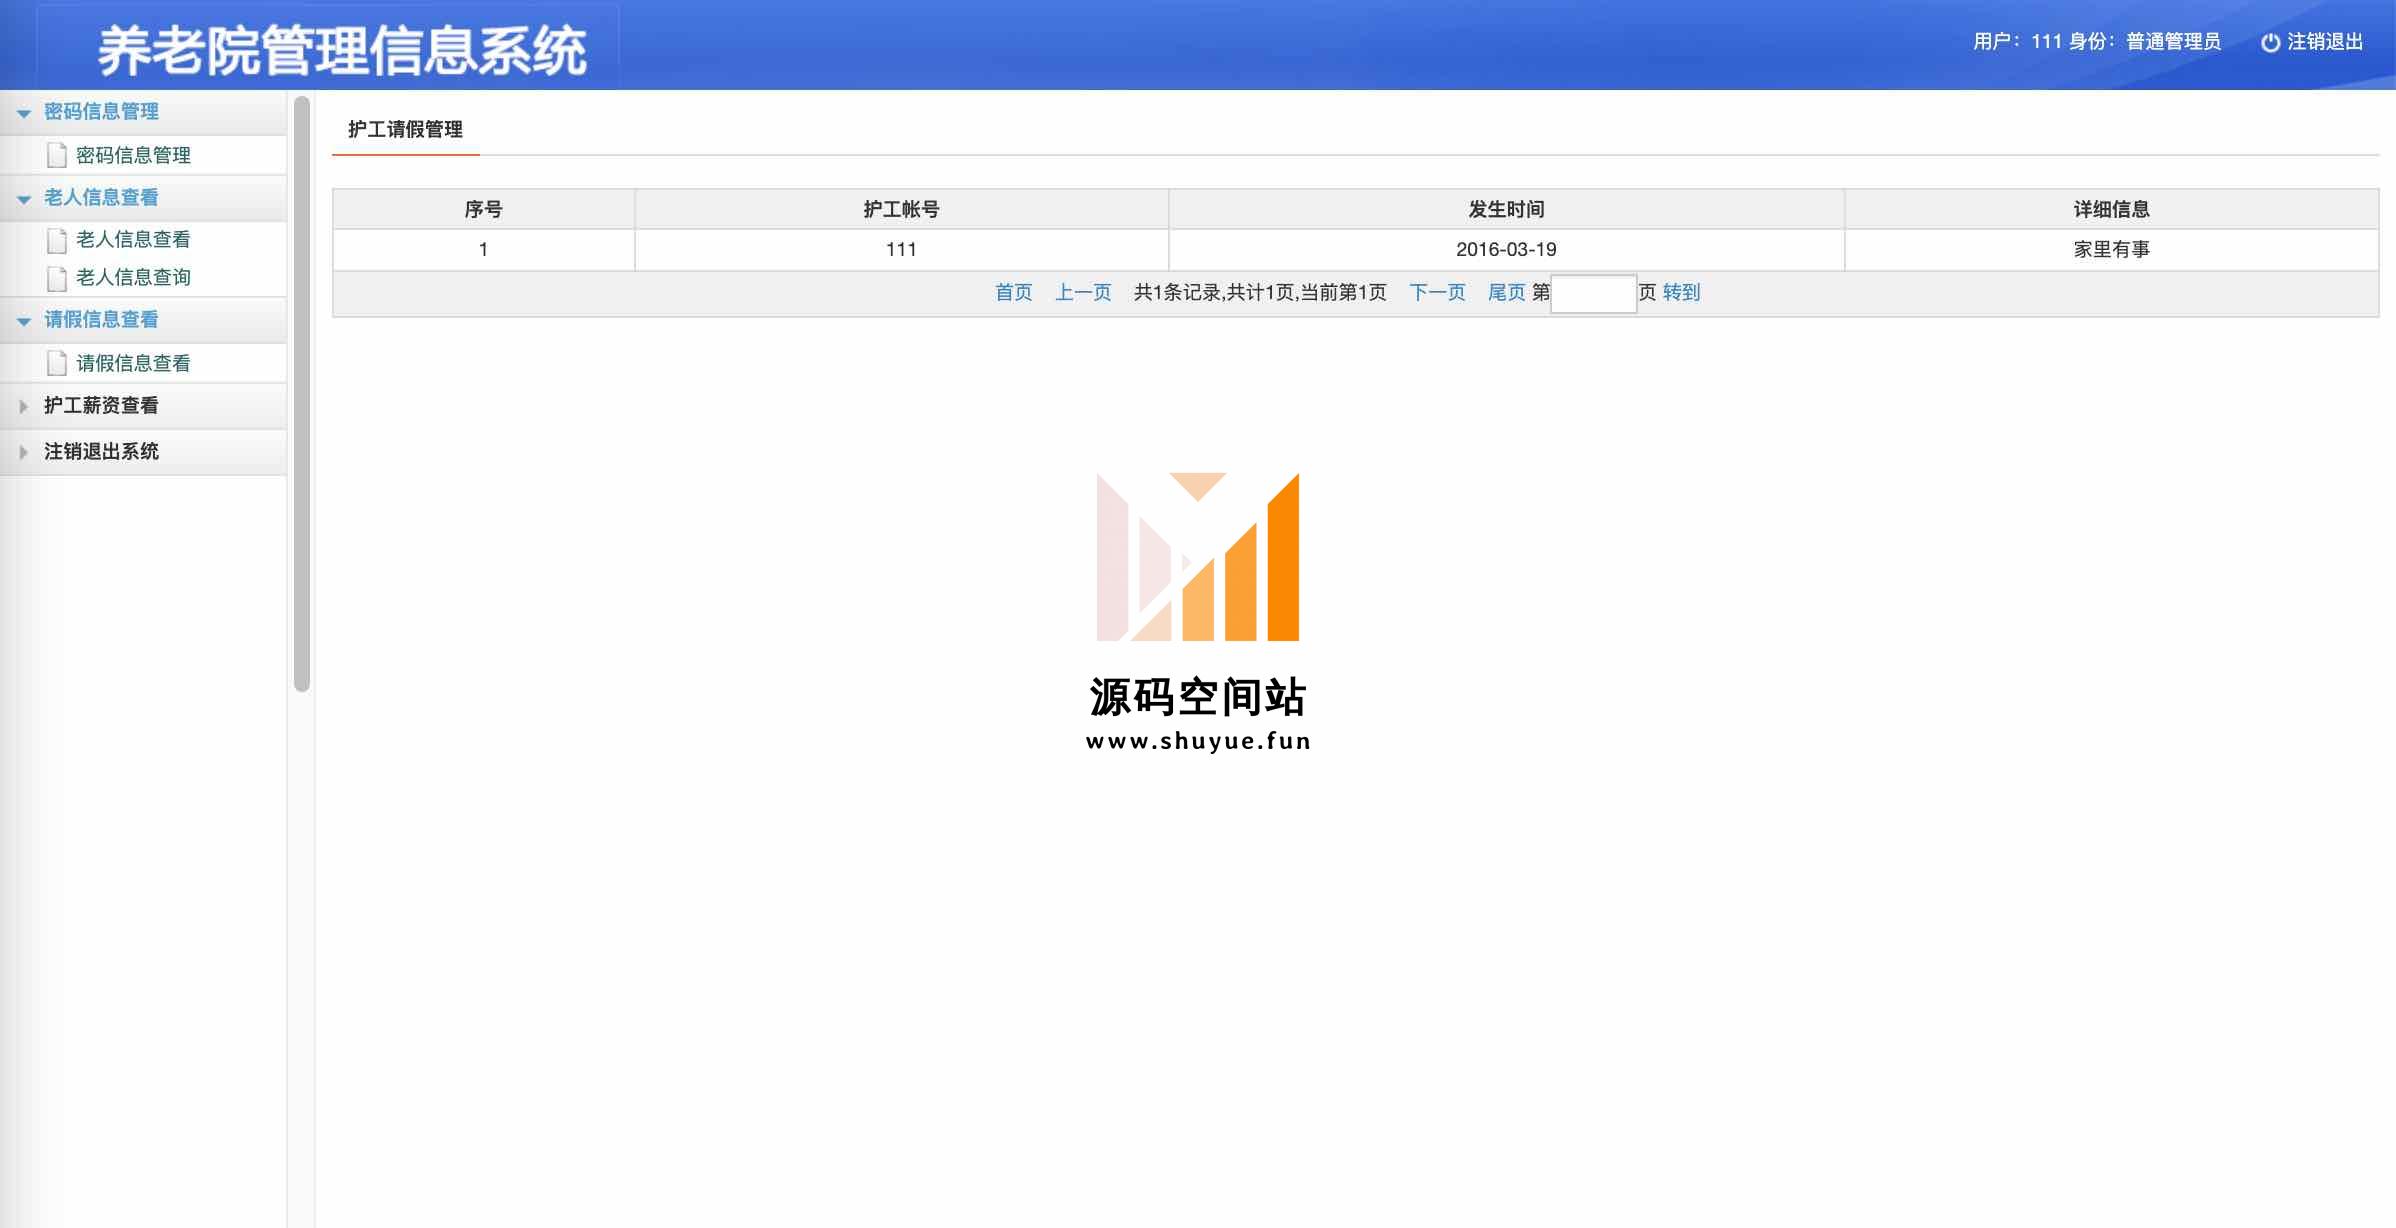
Task: Collapse the 密码信息管理 section arrow
Action: tap(24, 113)
